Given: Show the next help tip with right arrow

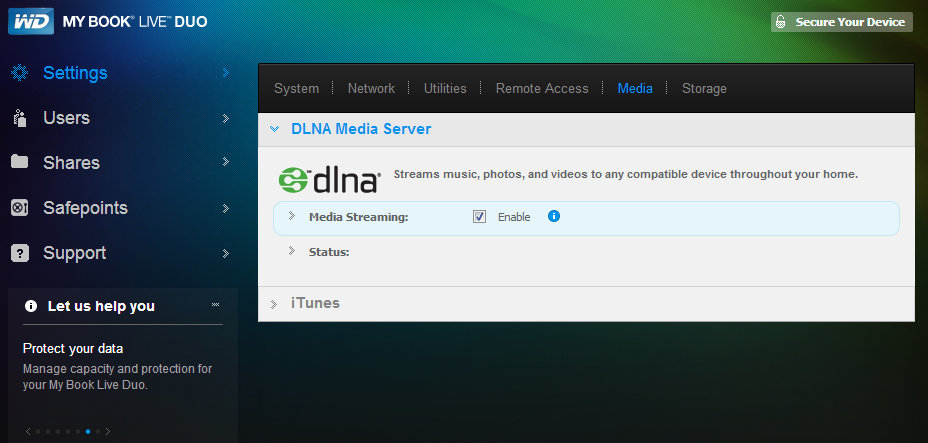Looking at the screenshot, I should (108, 431).
